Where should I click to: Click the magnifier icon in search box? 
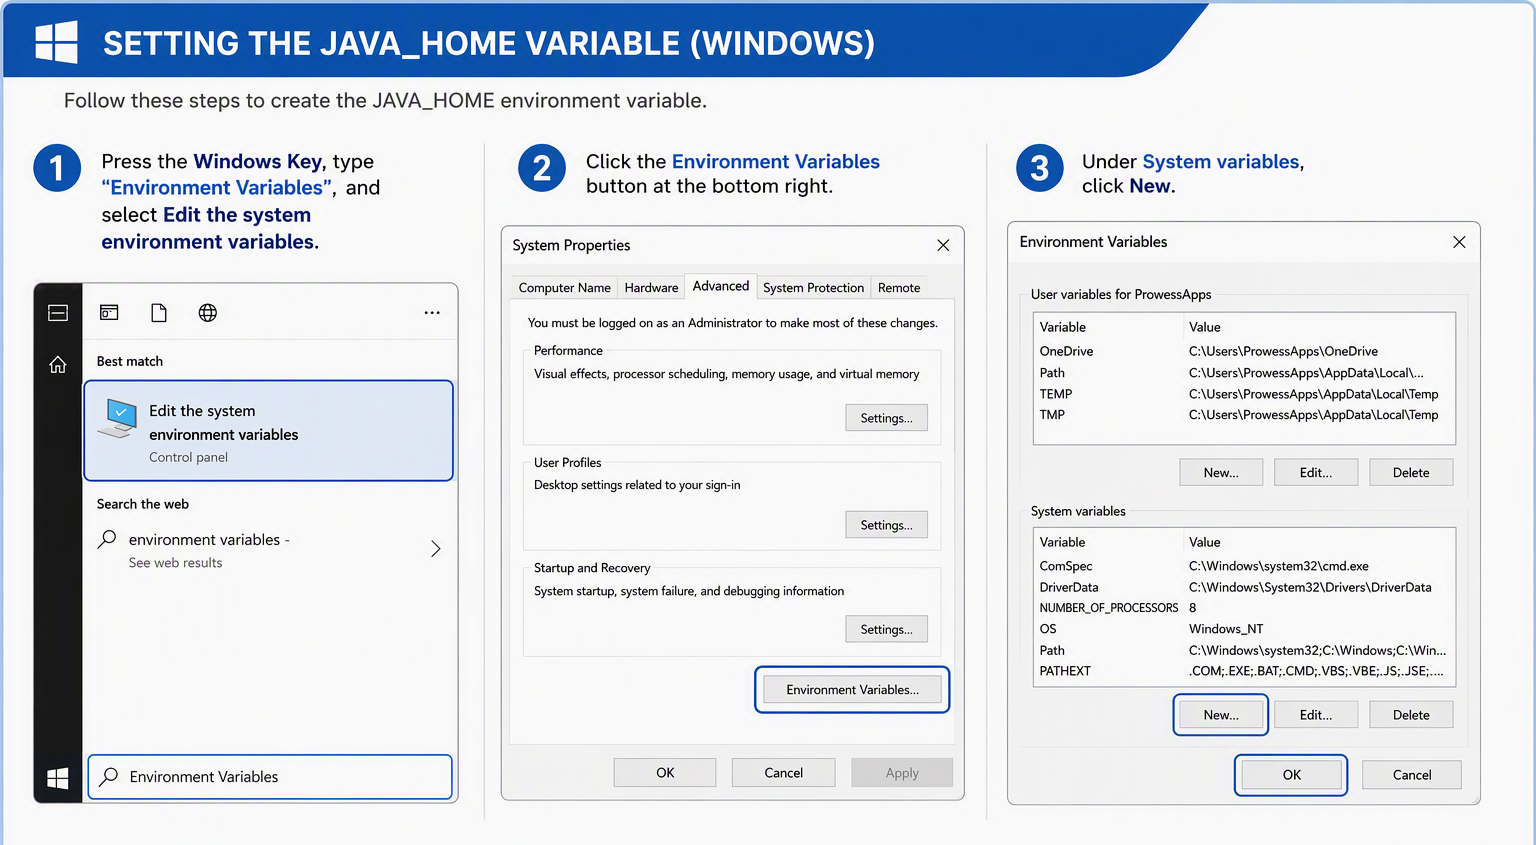pos(110,776)
